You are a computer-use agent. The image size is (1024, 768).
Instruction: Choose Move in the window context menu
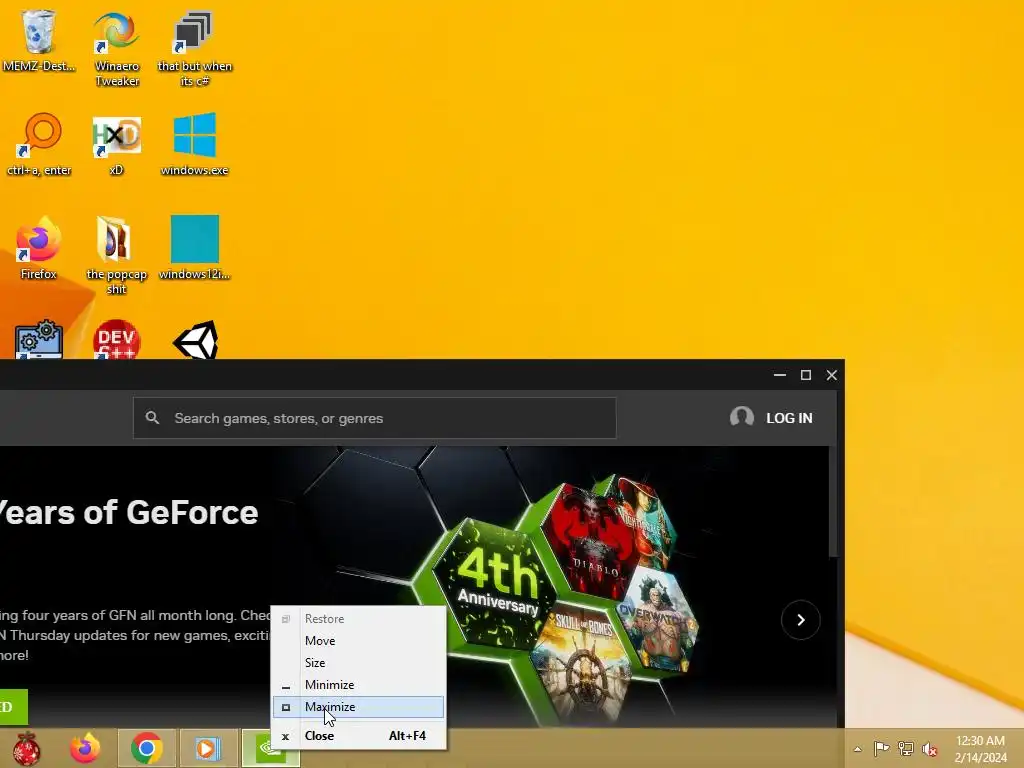pos(359,641)
